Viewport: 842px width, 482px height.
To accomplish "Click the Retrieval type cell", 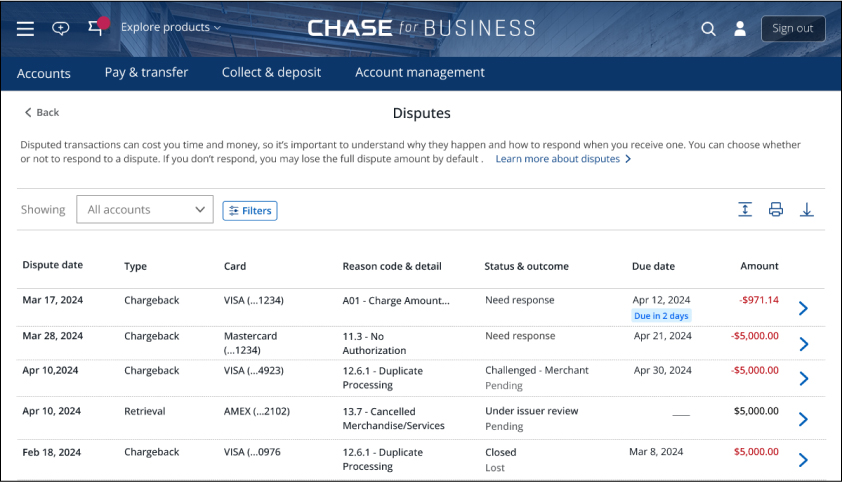I will coord(144,411).
